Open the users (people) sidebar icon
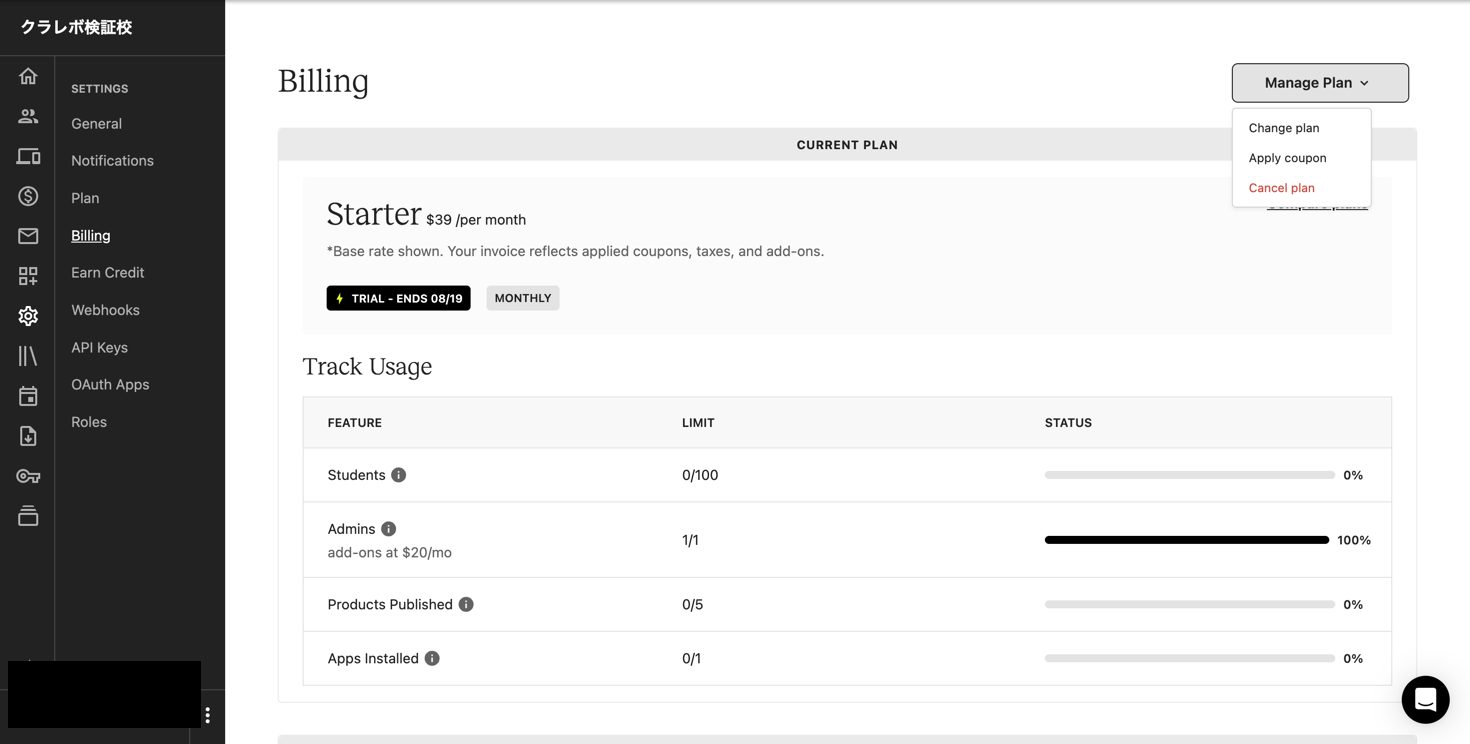Viewport: 1470px width, 744px height. [28, 116]
